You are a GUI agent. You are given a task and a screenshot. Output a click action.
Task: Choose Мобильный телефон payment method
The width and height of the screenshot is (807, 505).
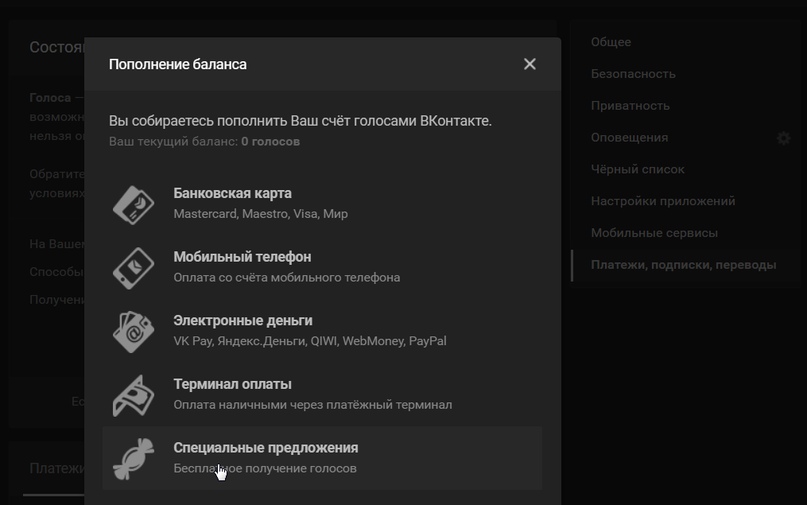click(322, 267)
